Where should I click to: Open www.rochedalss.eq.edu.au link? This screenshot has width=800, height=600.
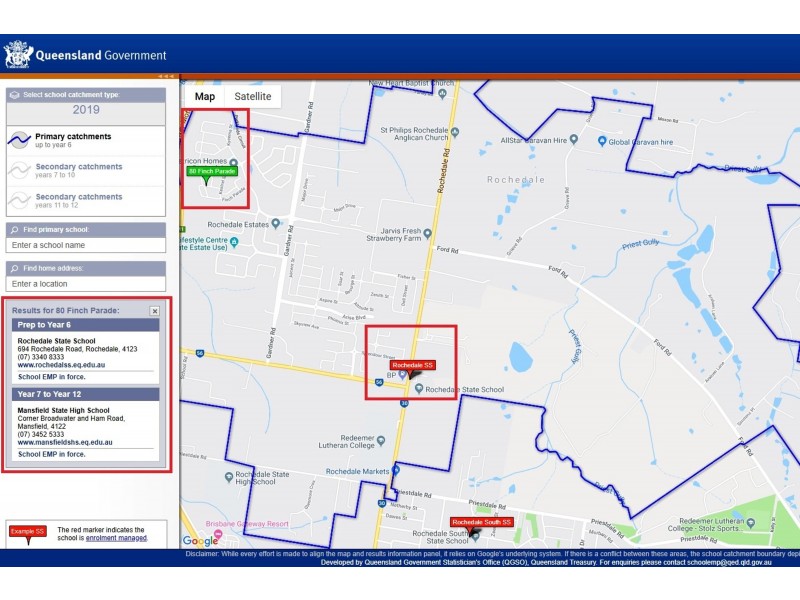61,366
